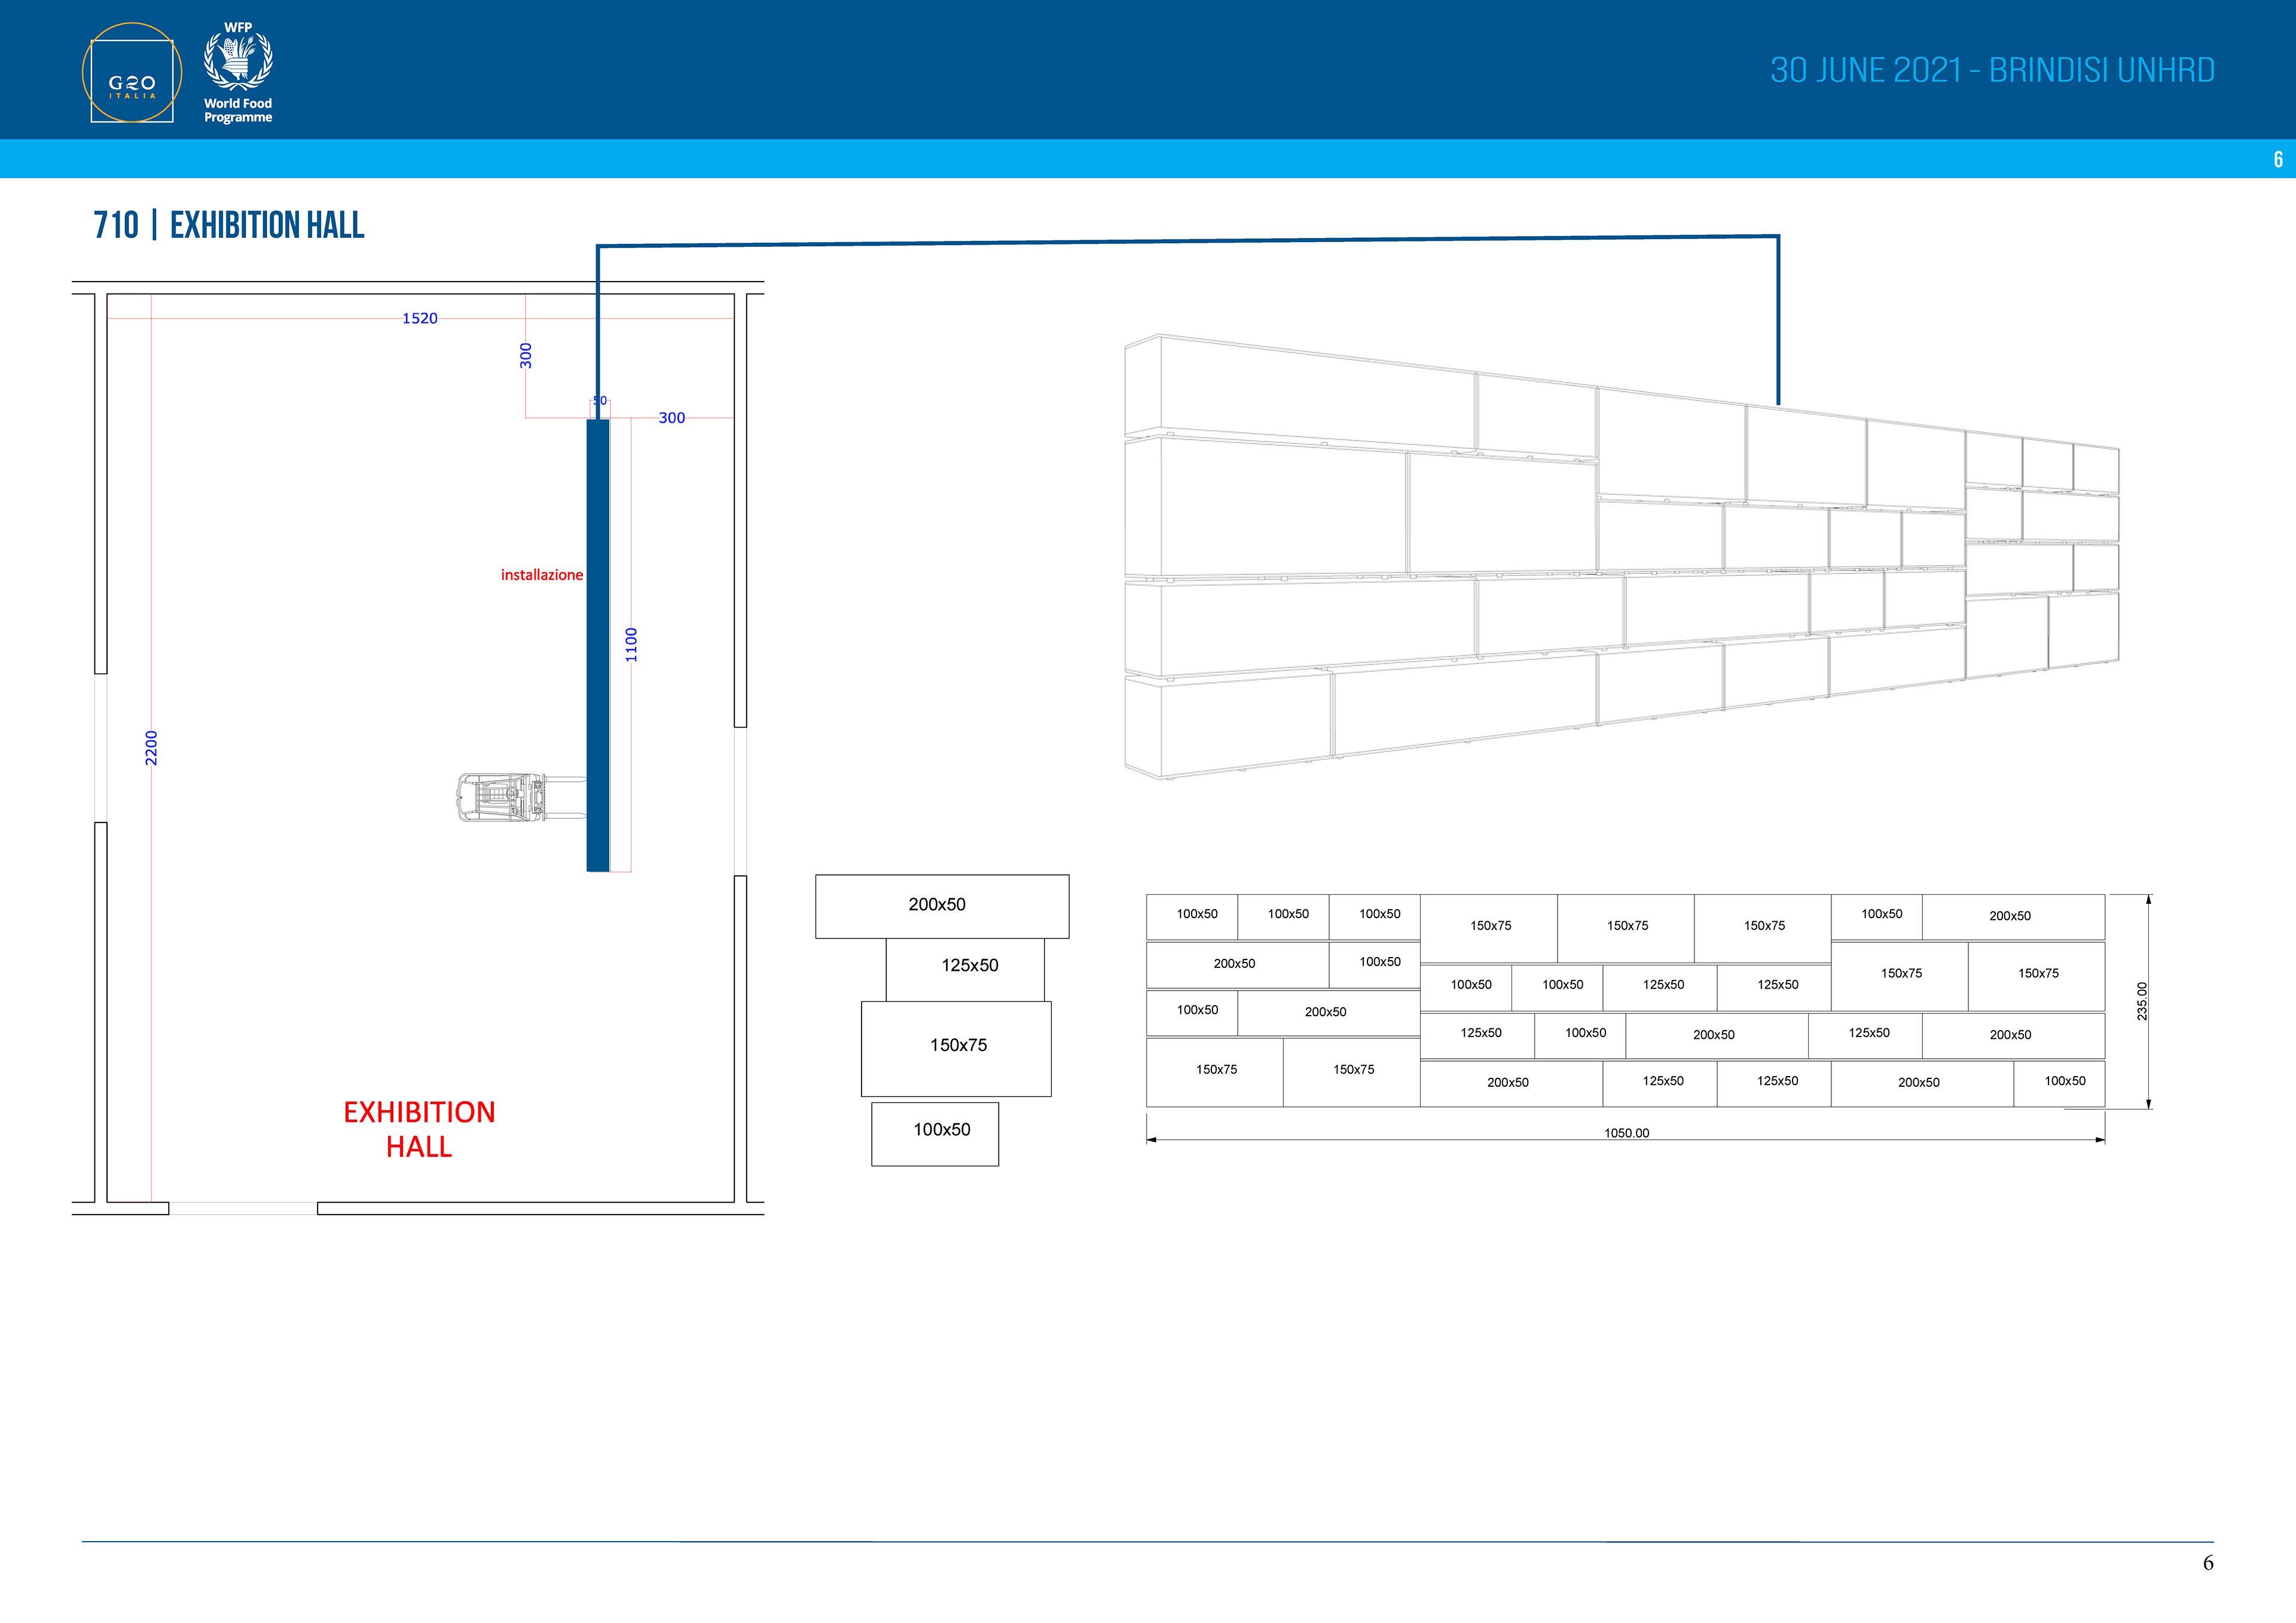Click the '30 JUNE 2021 - BRINDISI UNHRD' header
Screen dimensions: 2296x1623
click(1992, 70)
